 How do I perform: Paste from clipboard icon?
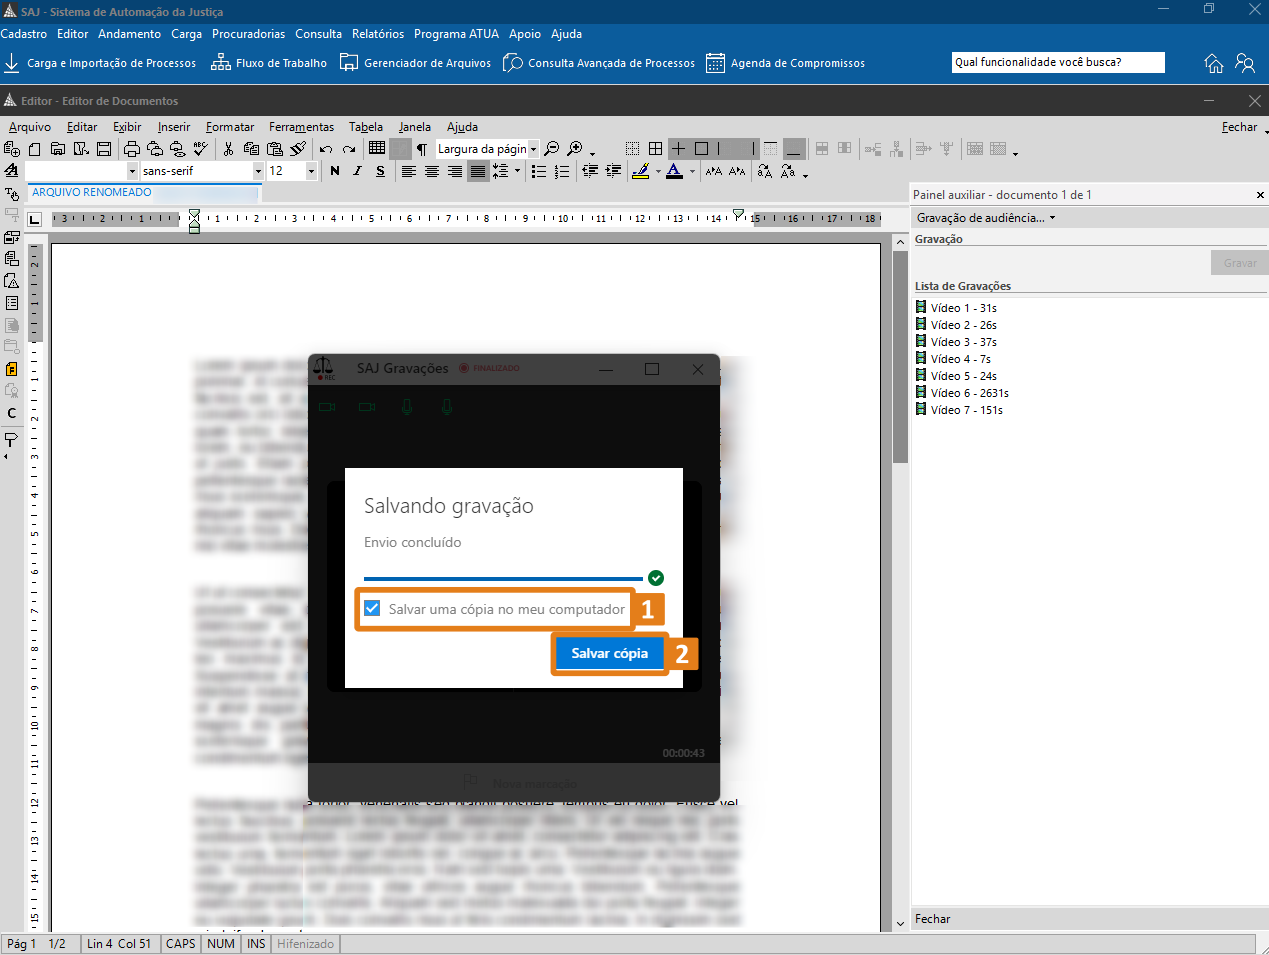point(275,149)
